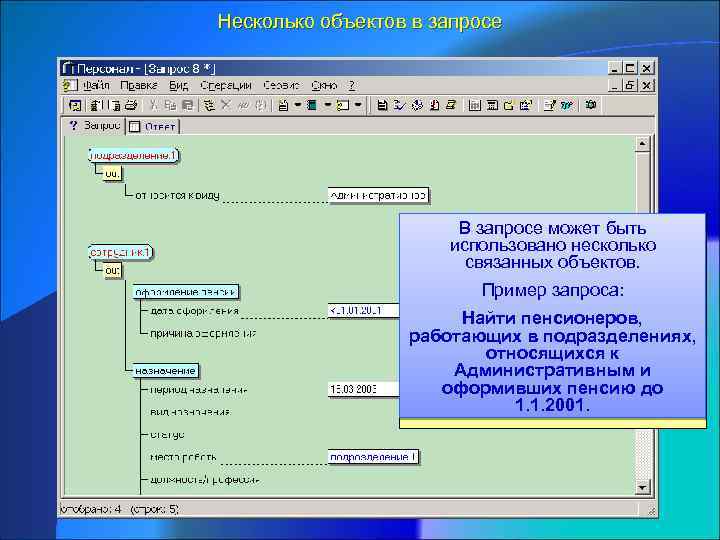The width and height of the screenshot is (720, 540).
Task: Restore the inner Запрос 8 document window
Action: point(630,85)
